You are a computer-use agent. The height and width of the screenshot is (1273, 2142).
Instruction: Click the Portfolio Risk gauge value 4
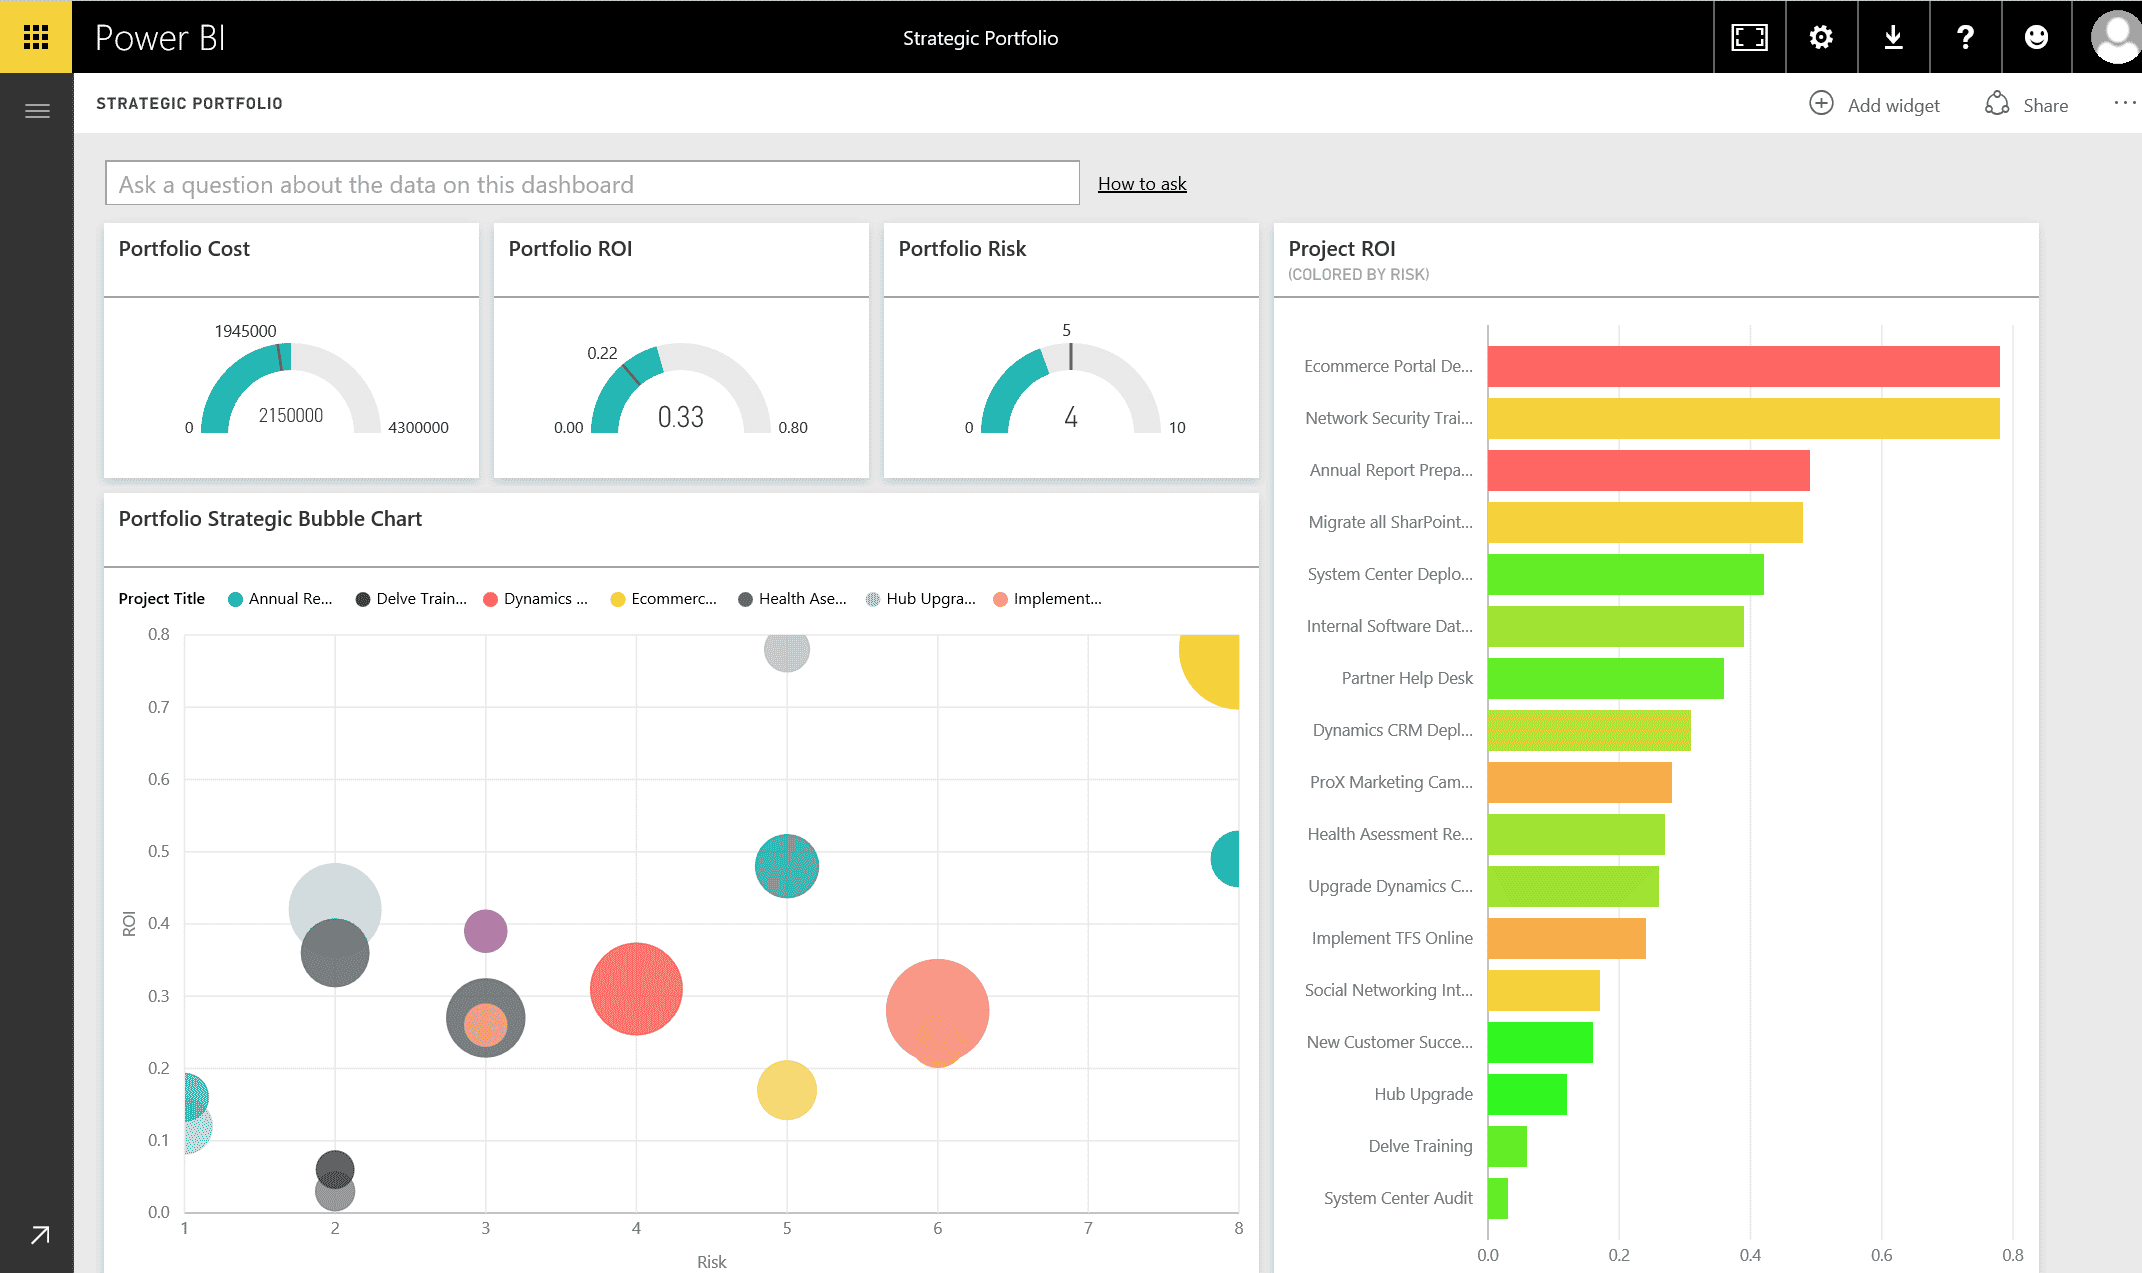tap(1071, 417)
